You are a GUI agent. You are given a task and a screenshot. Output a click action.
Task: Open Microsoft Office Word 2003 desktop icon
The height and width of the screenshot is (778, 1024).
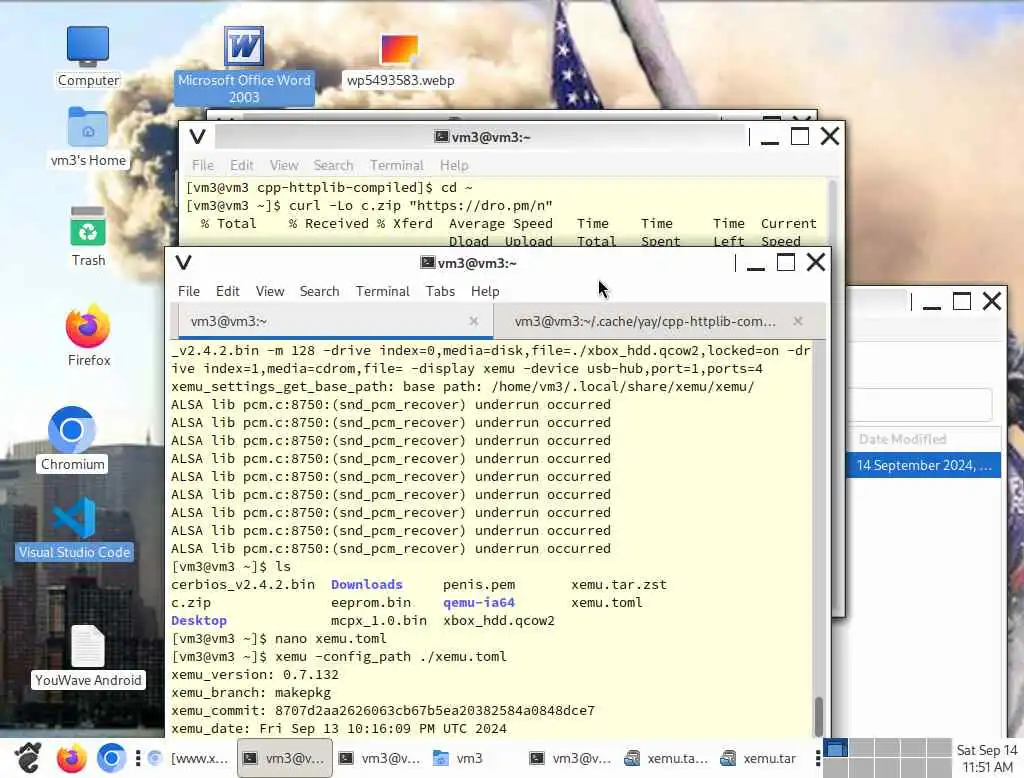244,65
